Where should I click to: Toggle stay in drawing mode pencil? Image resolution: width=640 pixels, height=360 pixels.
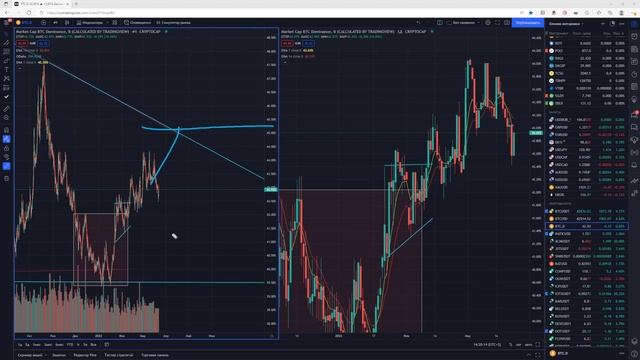click(7, 139)
